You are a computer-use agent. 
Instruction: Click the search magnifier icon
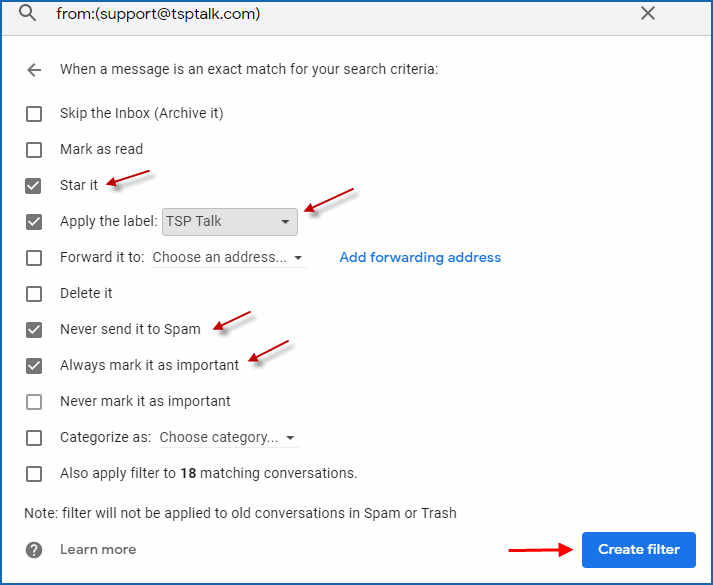[28, 14]
